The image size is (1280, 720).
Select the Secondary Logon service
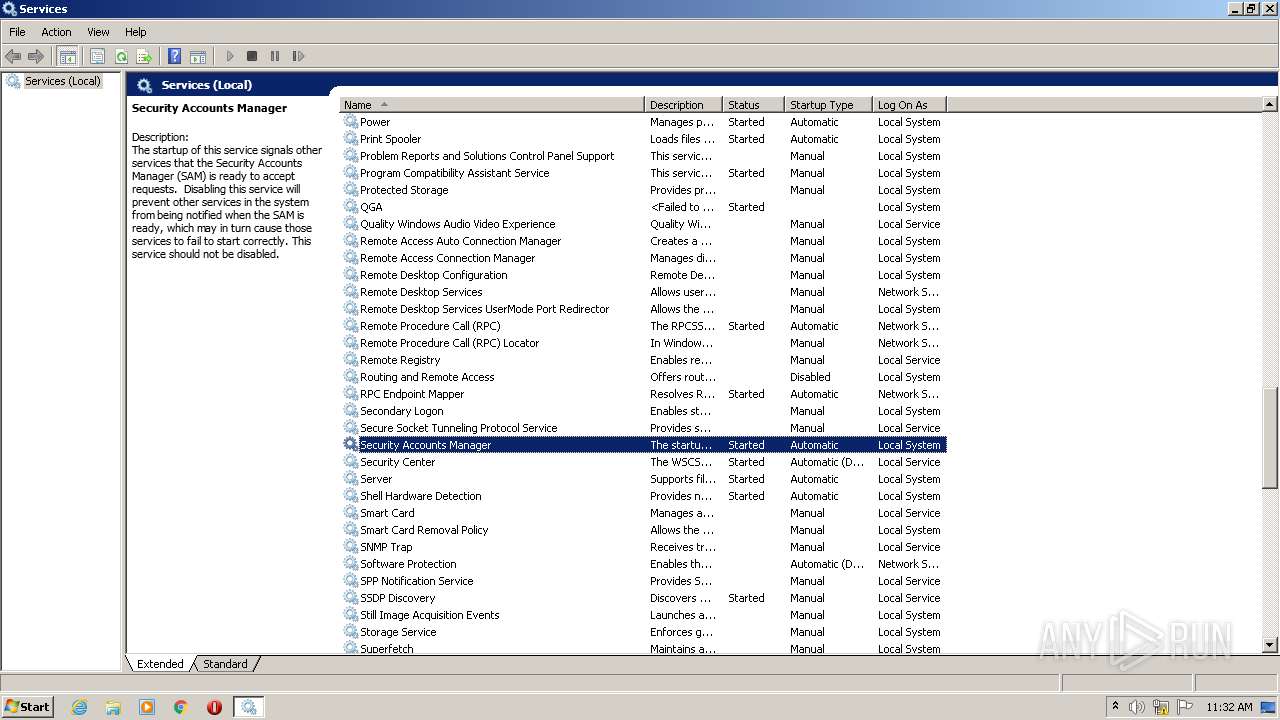coord(643,411)
